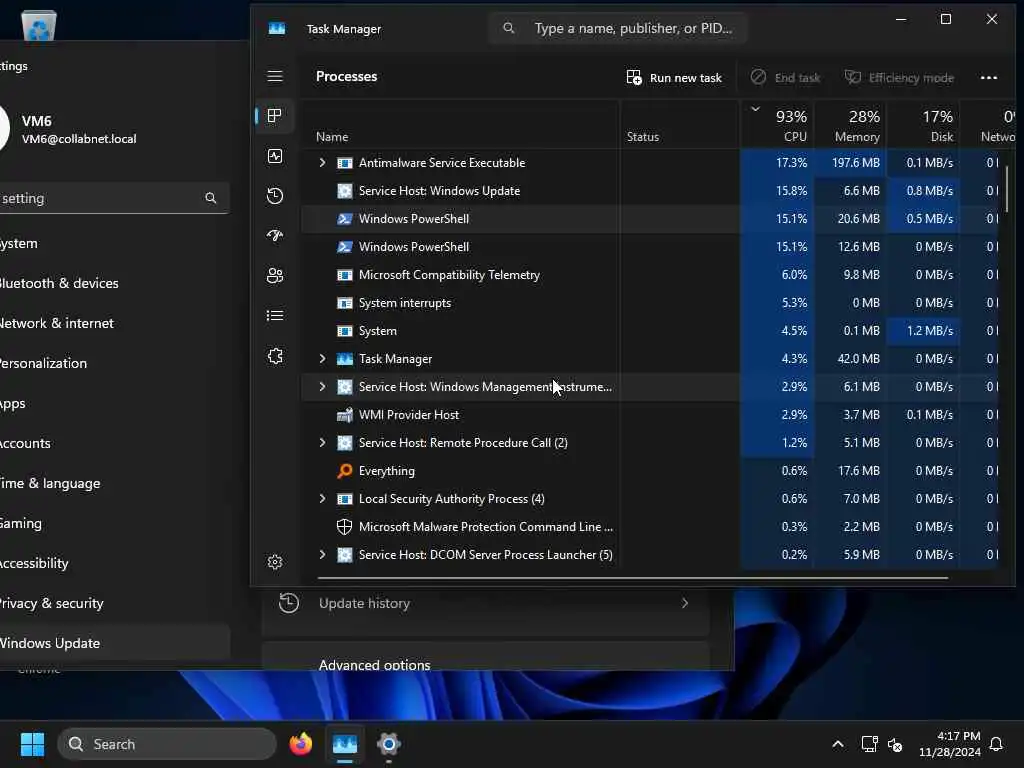Show hidden icons tray chevron
Screen dimensions: 1024x768
pyautogui.click(x=838, y=744)
